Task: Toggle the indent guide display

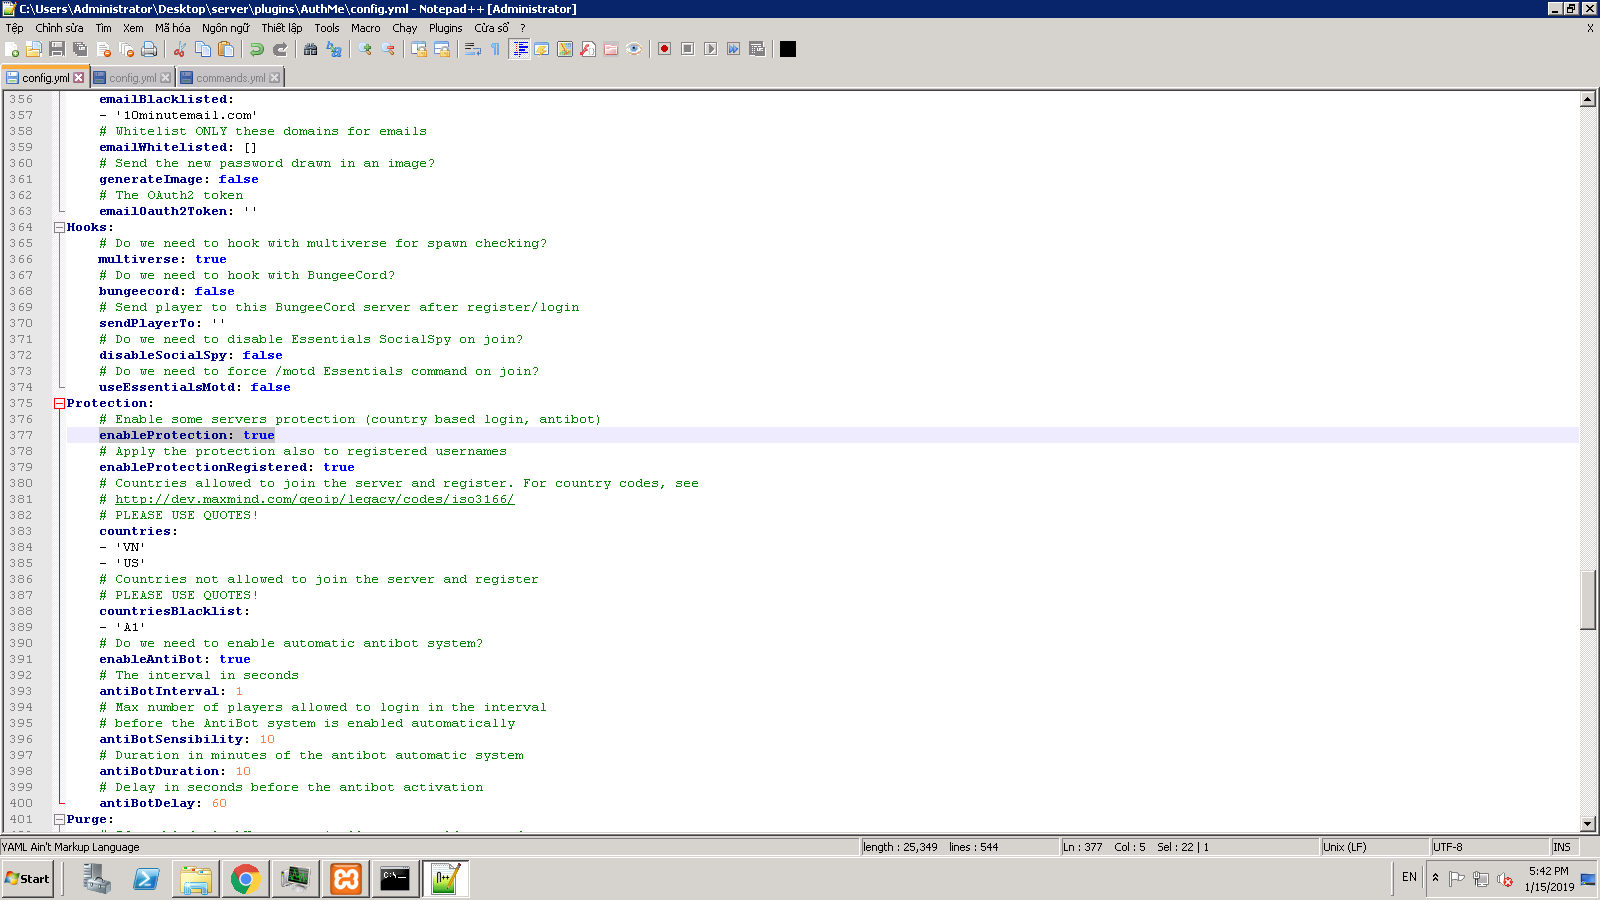Action: pos(519,49)
